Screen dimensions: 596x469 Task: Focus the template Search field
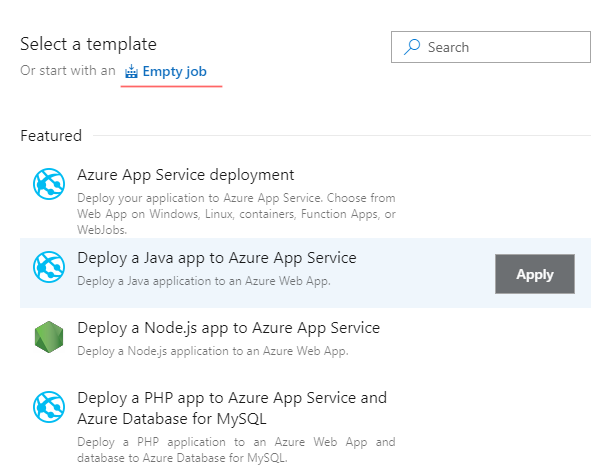coord(491,47)
